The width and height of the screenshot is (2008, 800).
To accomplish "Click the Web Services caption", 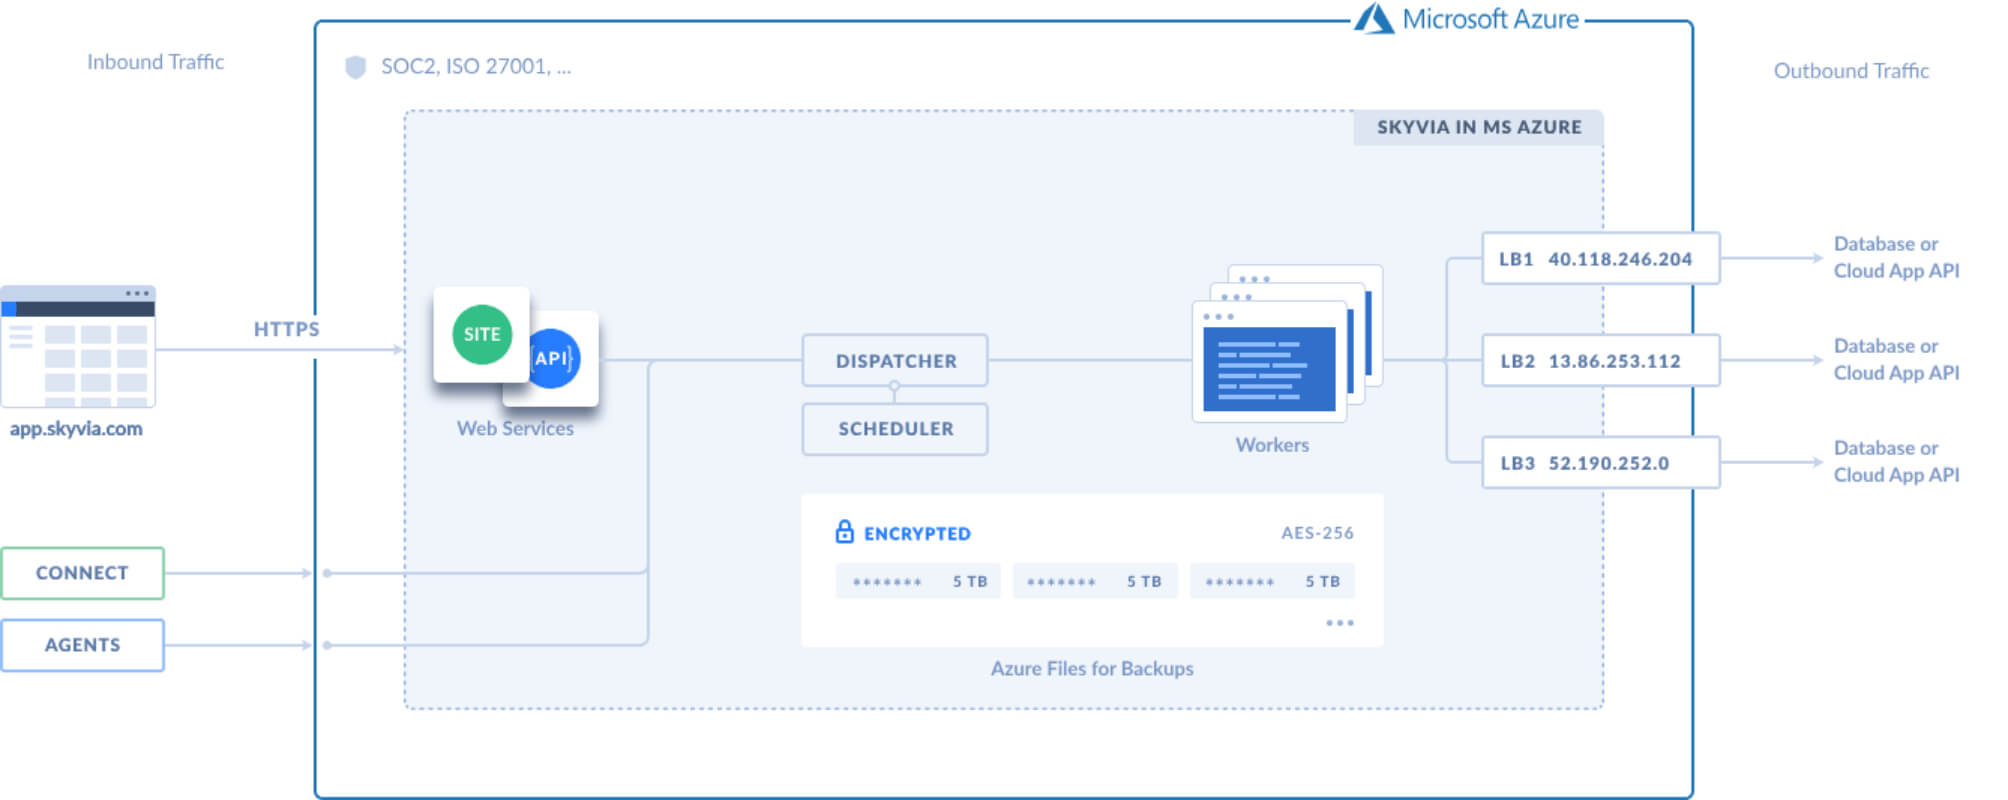I will tap(515, 428).
